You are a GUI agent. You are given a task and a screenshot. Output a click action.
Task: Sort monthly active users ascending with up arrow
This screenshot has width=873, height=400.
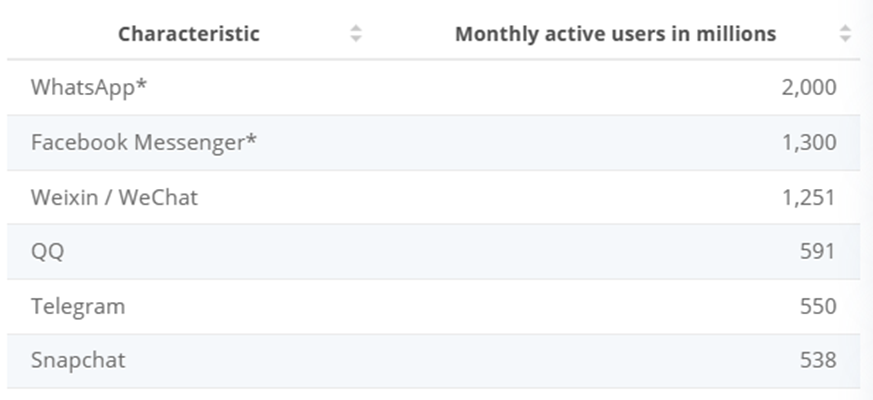pos(845,28)
